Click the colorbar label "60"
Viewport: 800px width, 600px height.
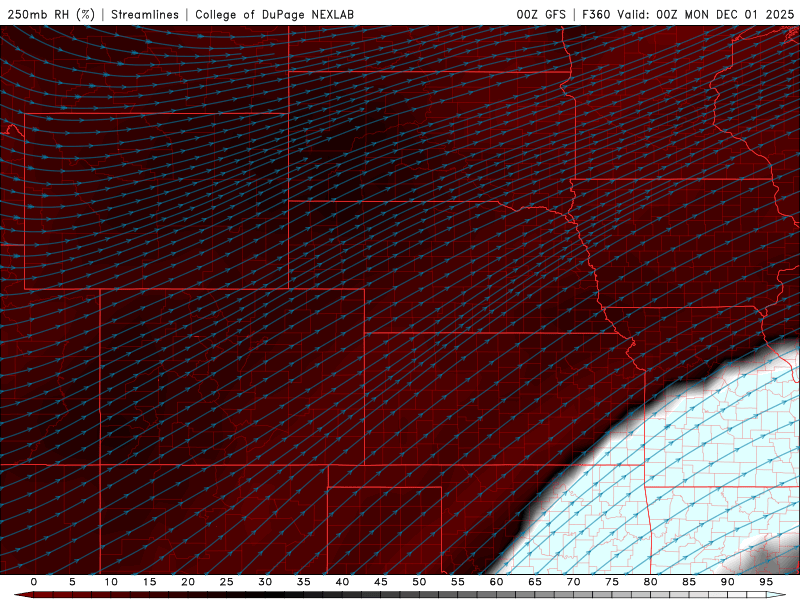[496, 582]
